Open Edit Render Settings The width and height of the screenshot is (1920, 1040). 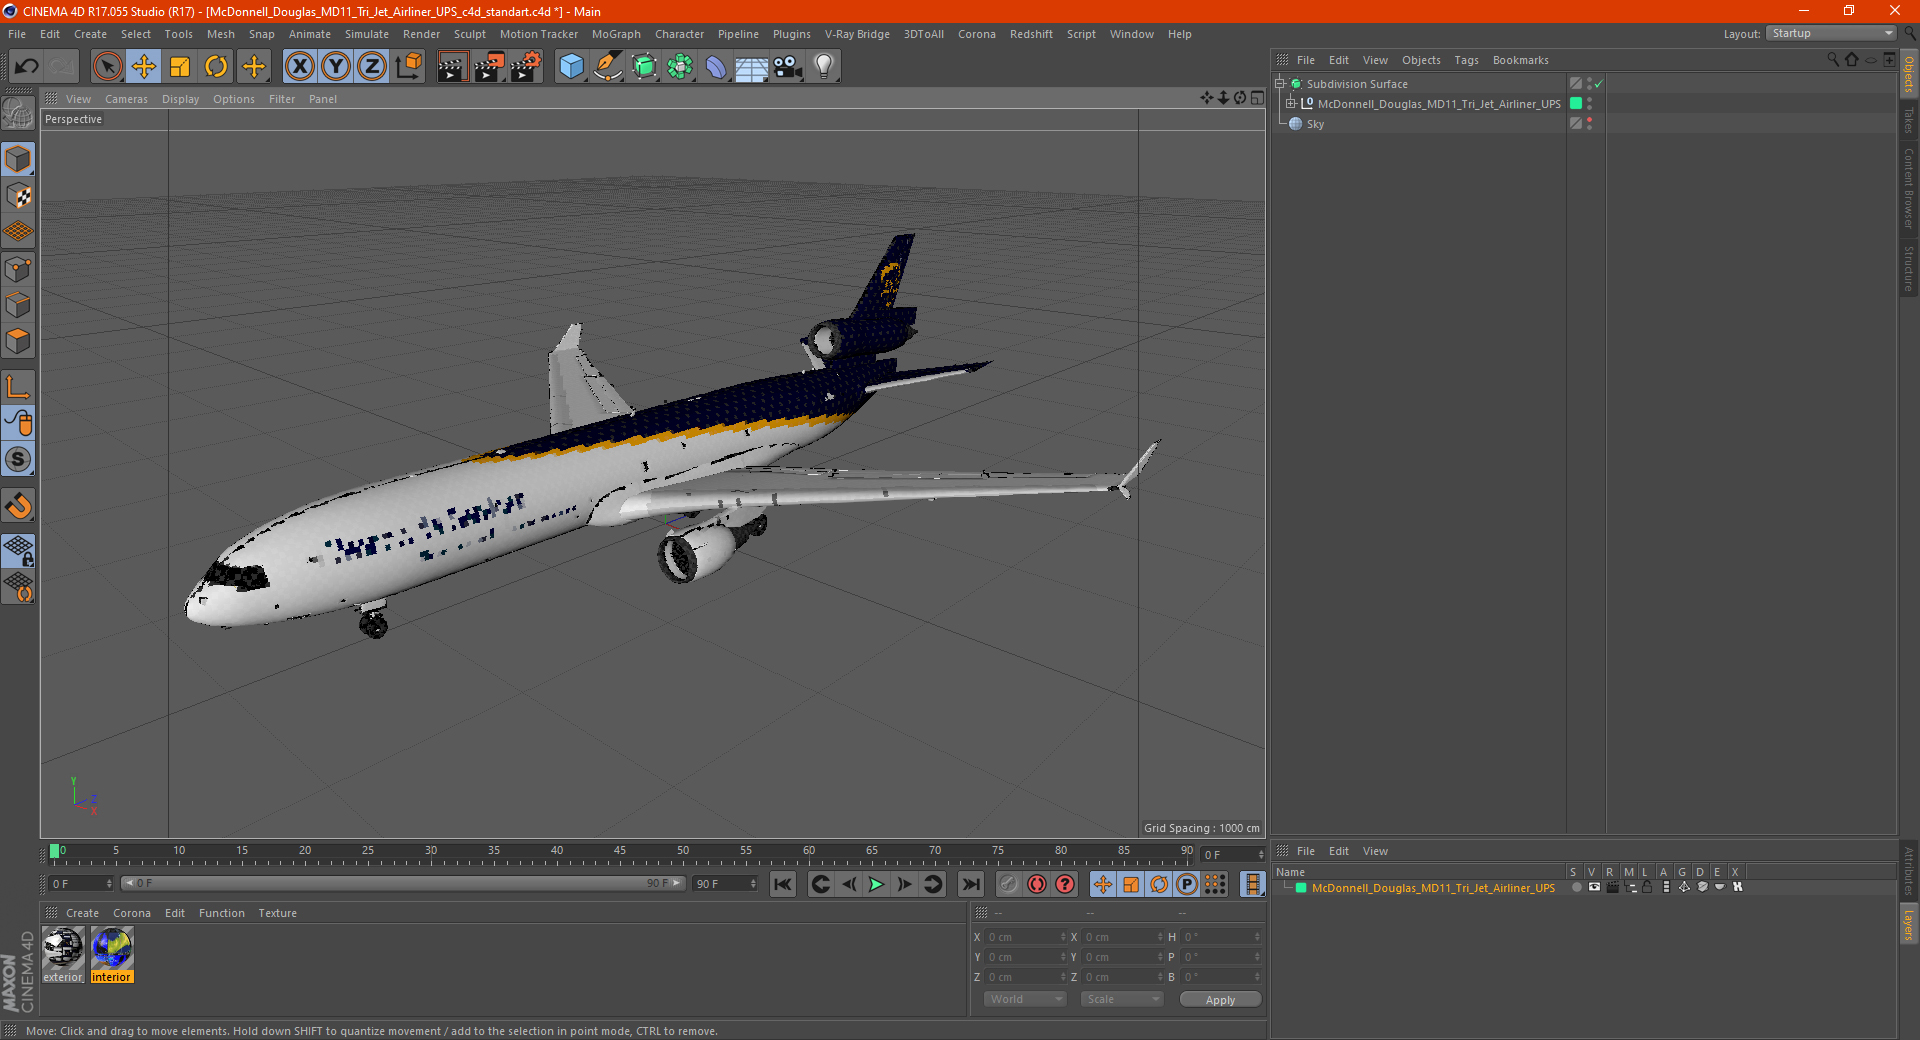[526, 67]
